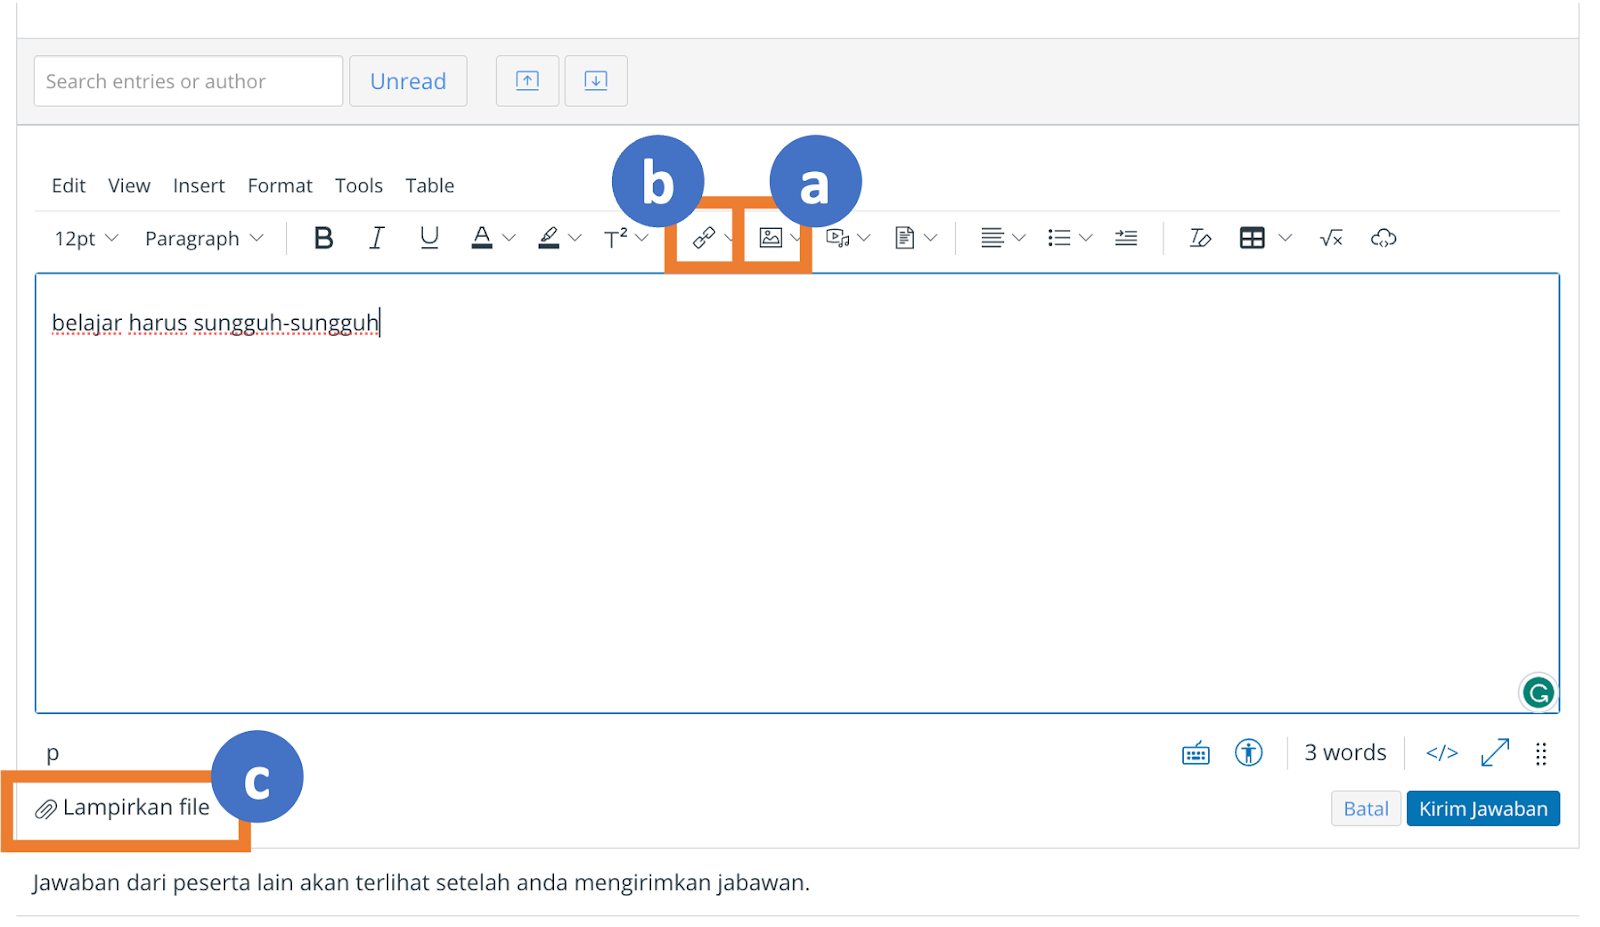Click the search entries or author field
The height and width of the screenshot is (927, 1600).
[188, 81]
